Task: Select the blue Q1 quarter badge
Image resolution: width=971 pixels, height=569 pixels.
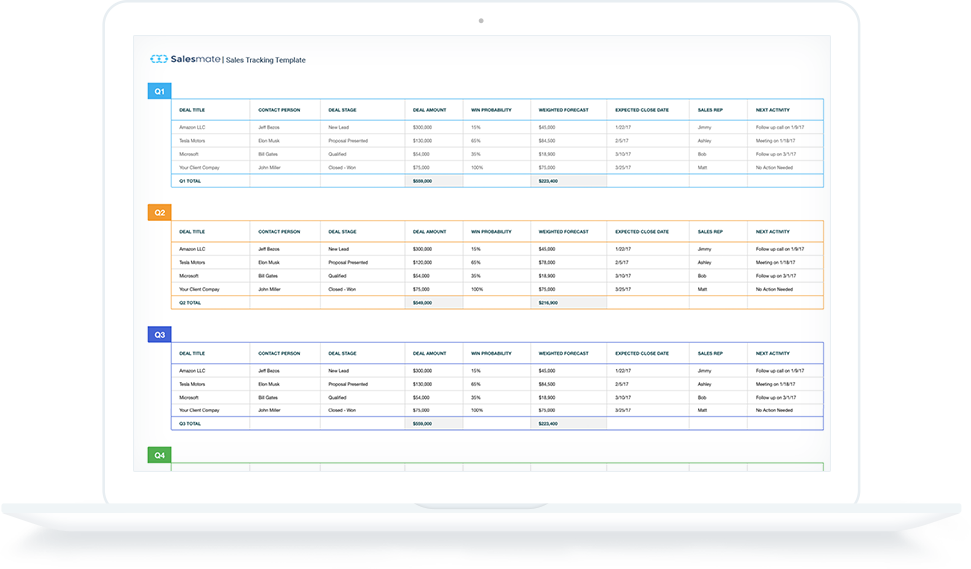Action: point(159,91)
